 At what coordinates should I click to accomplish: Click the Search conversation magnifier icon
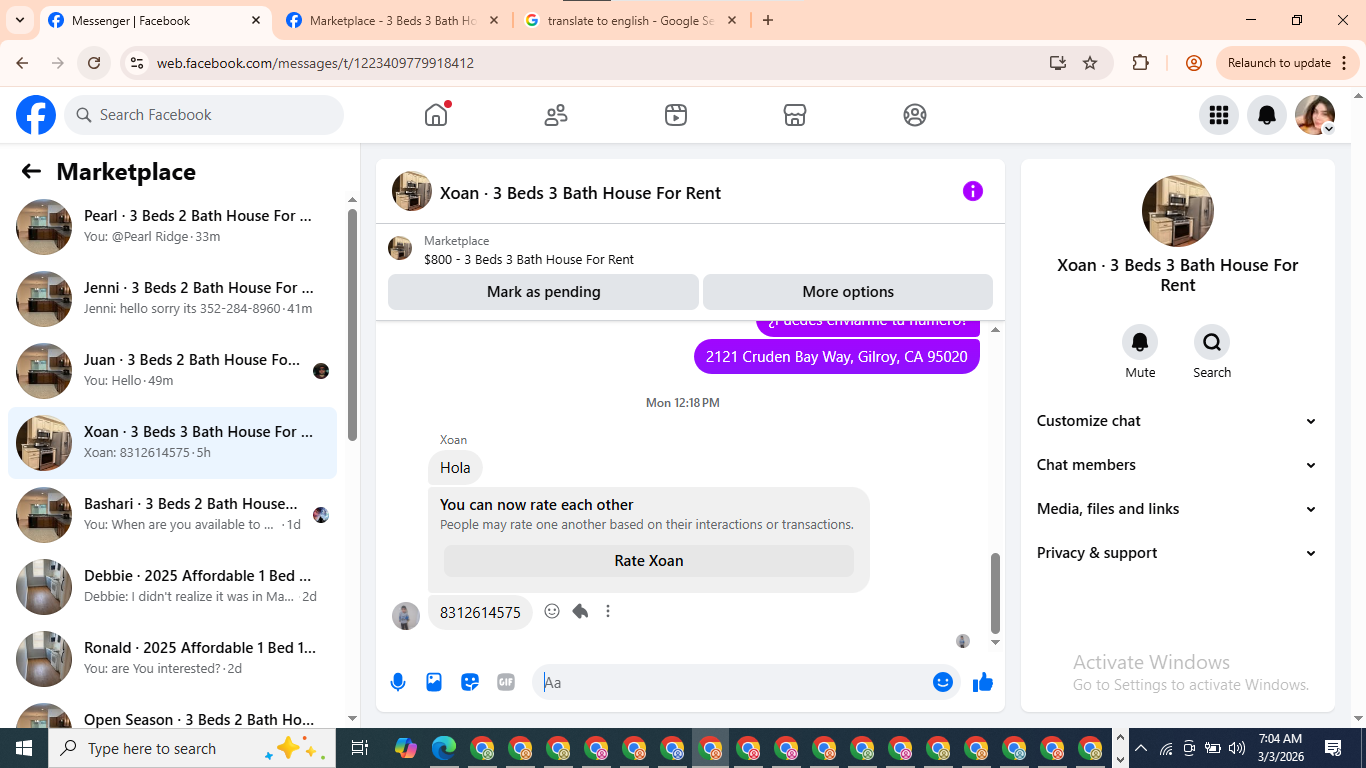pos(1212,342)
